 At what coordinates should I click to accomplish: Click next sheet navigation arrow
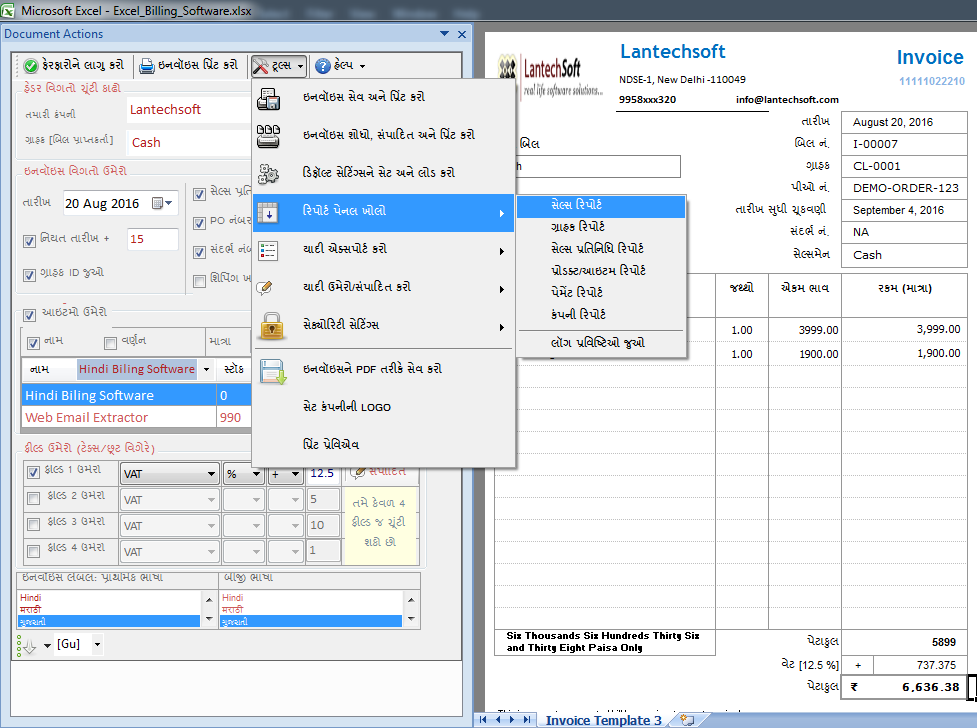pyautogui.click(x=512, y=720)
